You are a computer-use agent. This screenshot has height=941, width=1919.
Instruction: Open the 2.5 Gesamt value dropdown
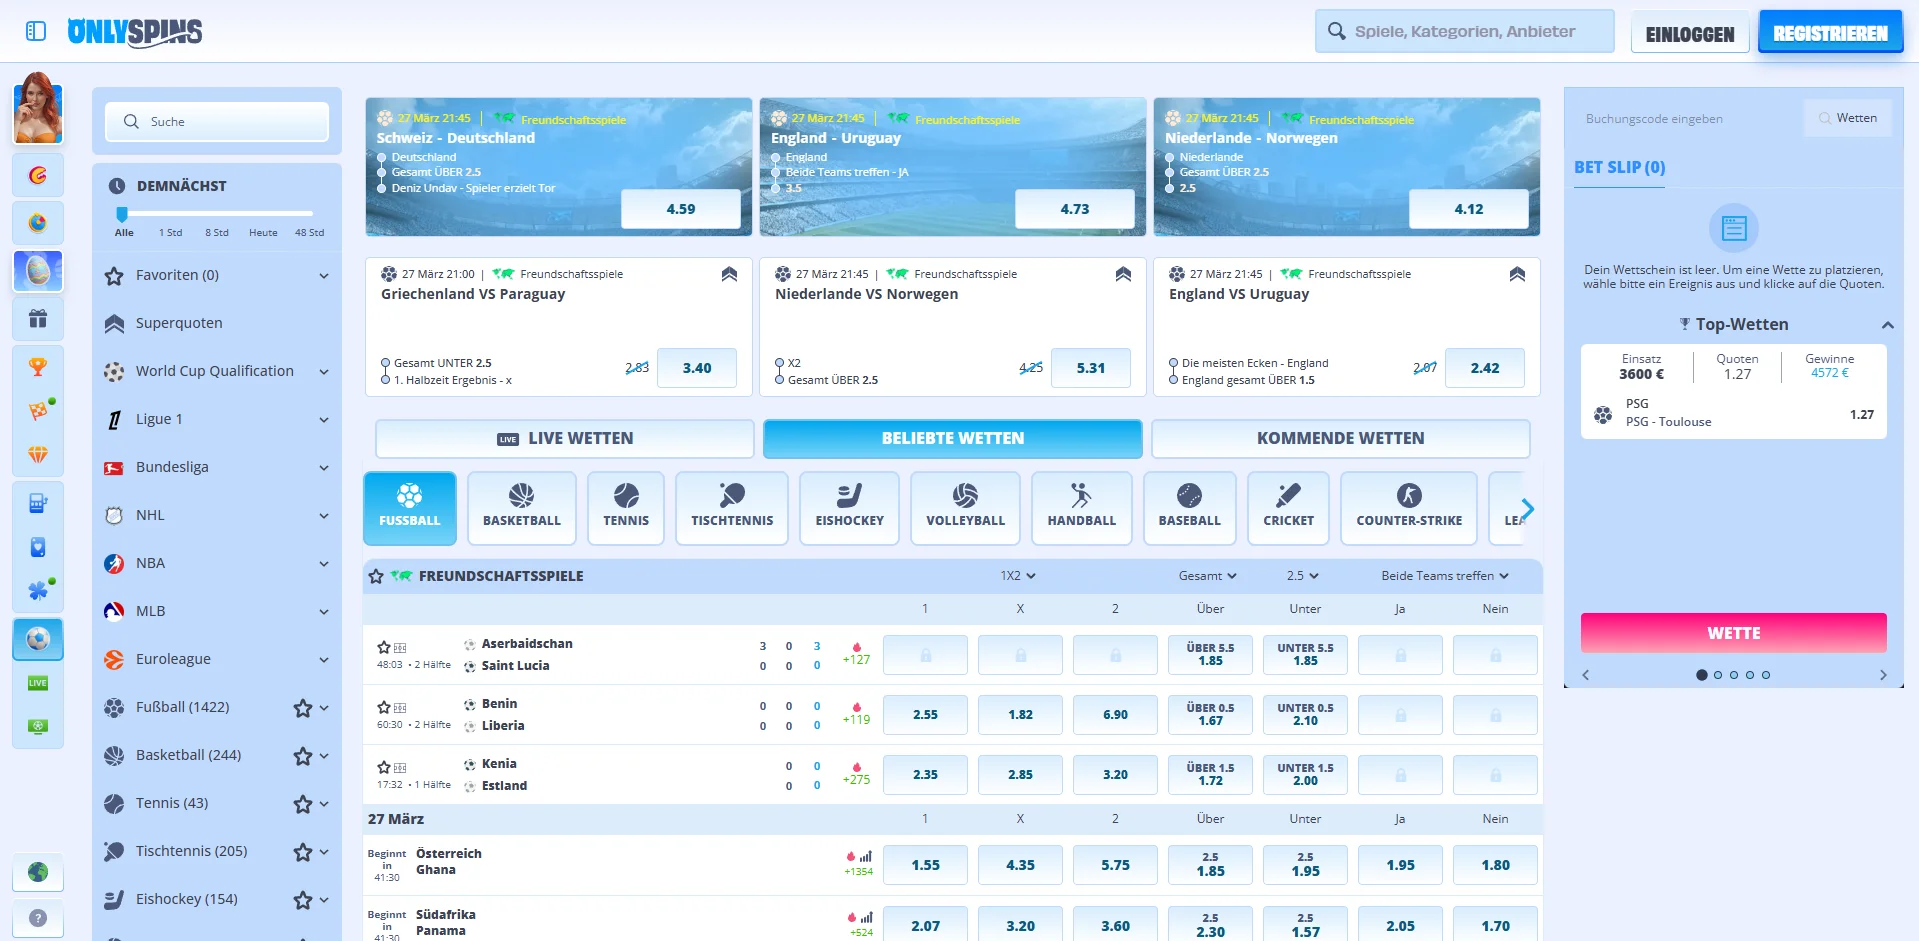point(1302,576)
